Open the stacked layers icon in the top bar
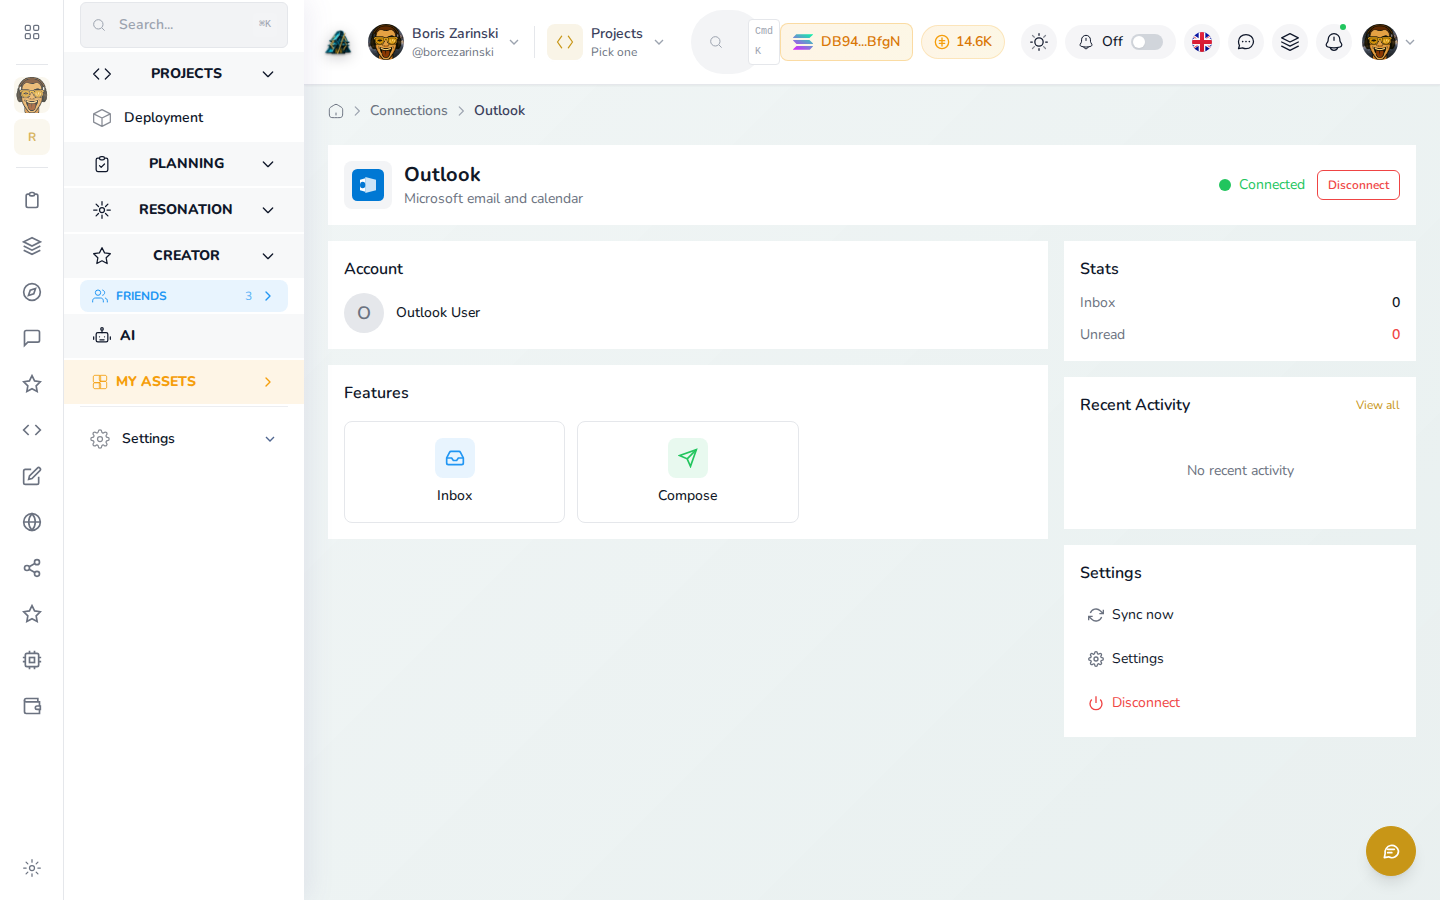Image resolution: width=1440 pixels, height=900 pixels. [x=1290, y=42]
